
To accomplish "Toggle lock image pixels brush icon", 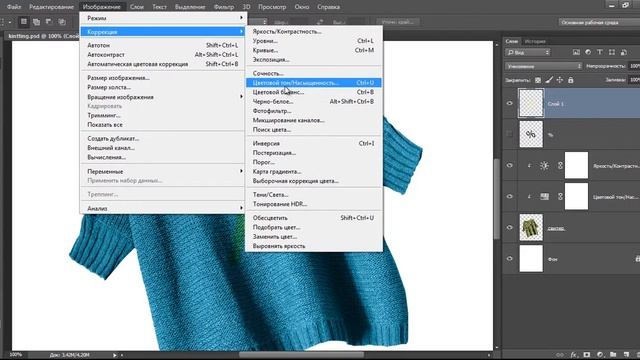I will point(549,80).
